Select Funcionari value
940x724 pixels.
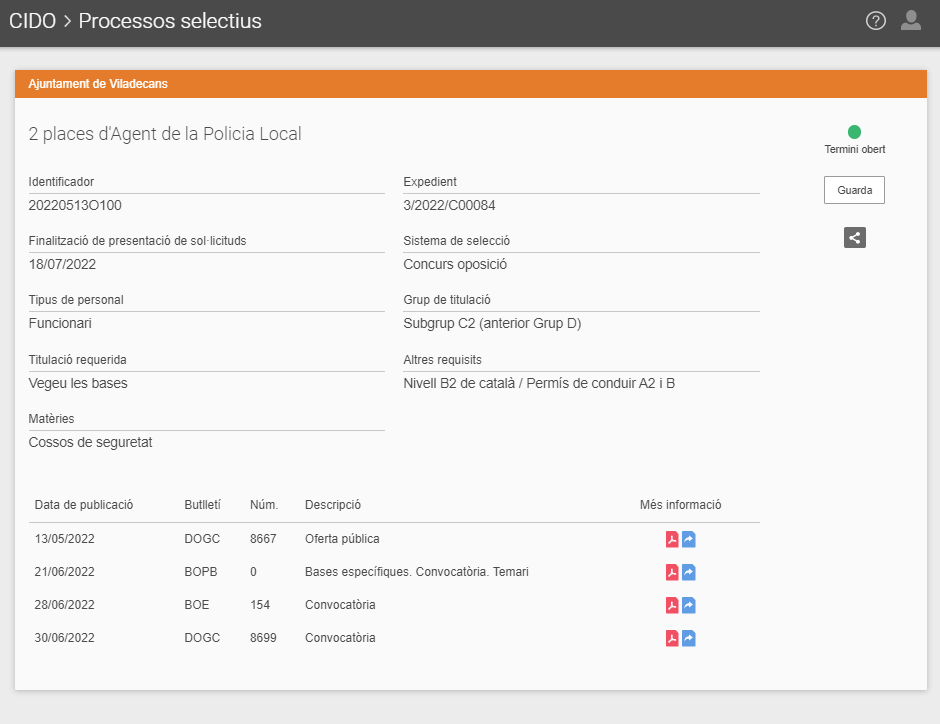pyautogui.click(x=60, y=324)
